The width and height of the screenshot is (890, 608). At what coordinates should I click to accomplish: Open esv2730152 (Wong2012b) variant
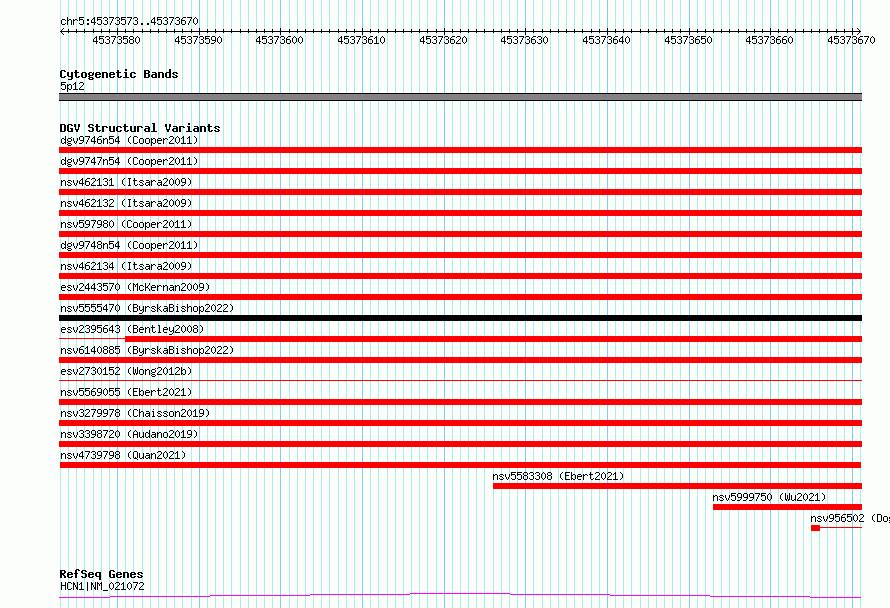point(126,371)
